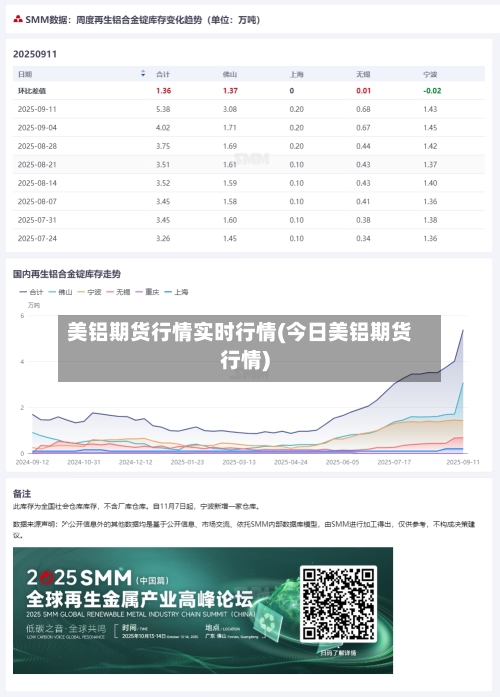Toggle the 合计 series in chart legend
Viewport: 500px width, 697px height.
pos(31,292)
